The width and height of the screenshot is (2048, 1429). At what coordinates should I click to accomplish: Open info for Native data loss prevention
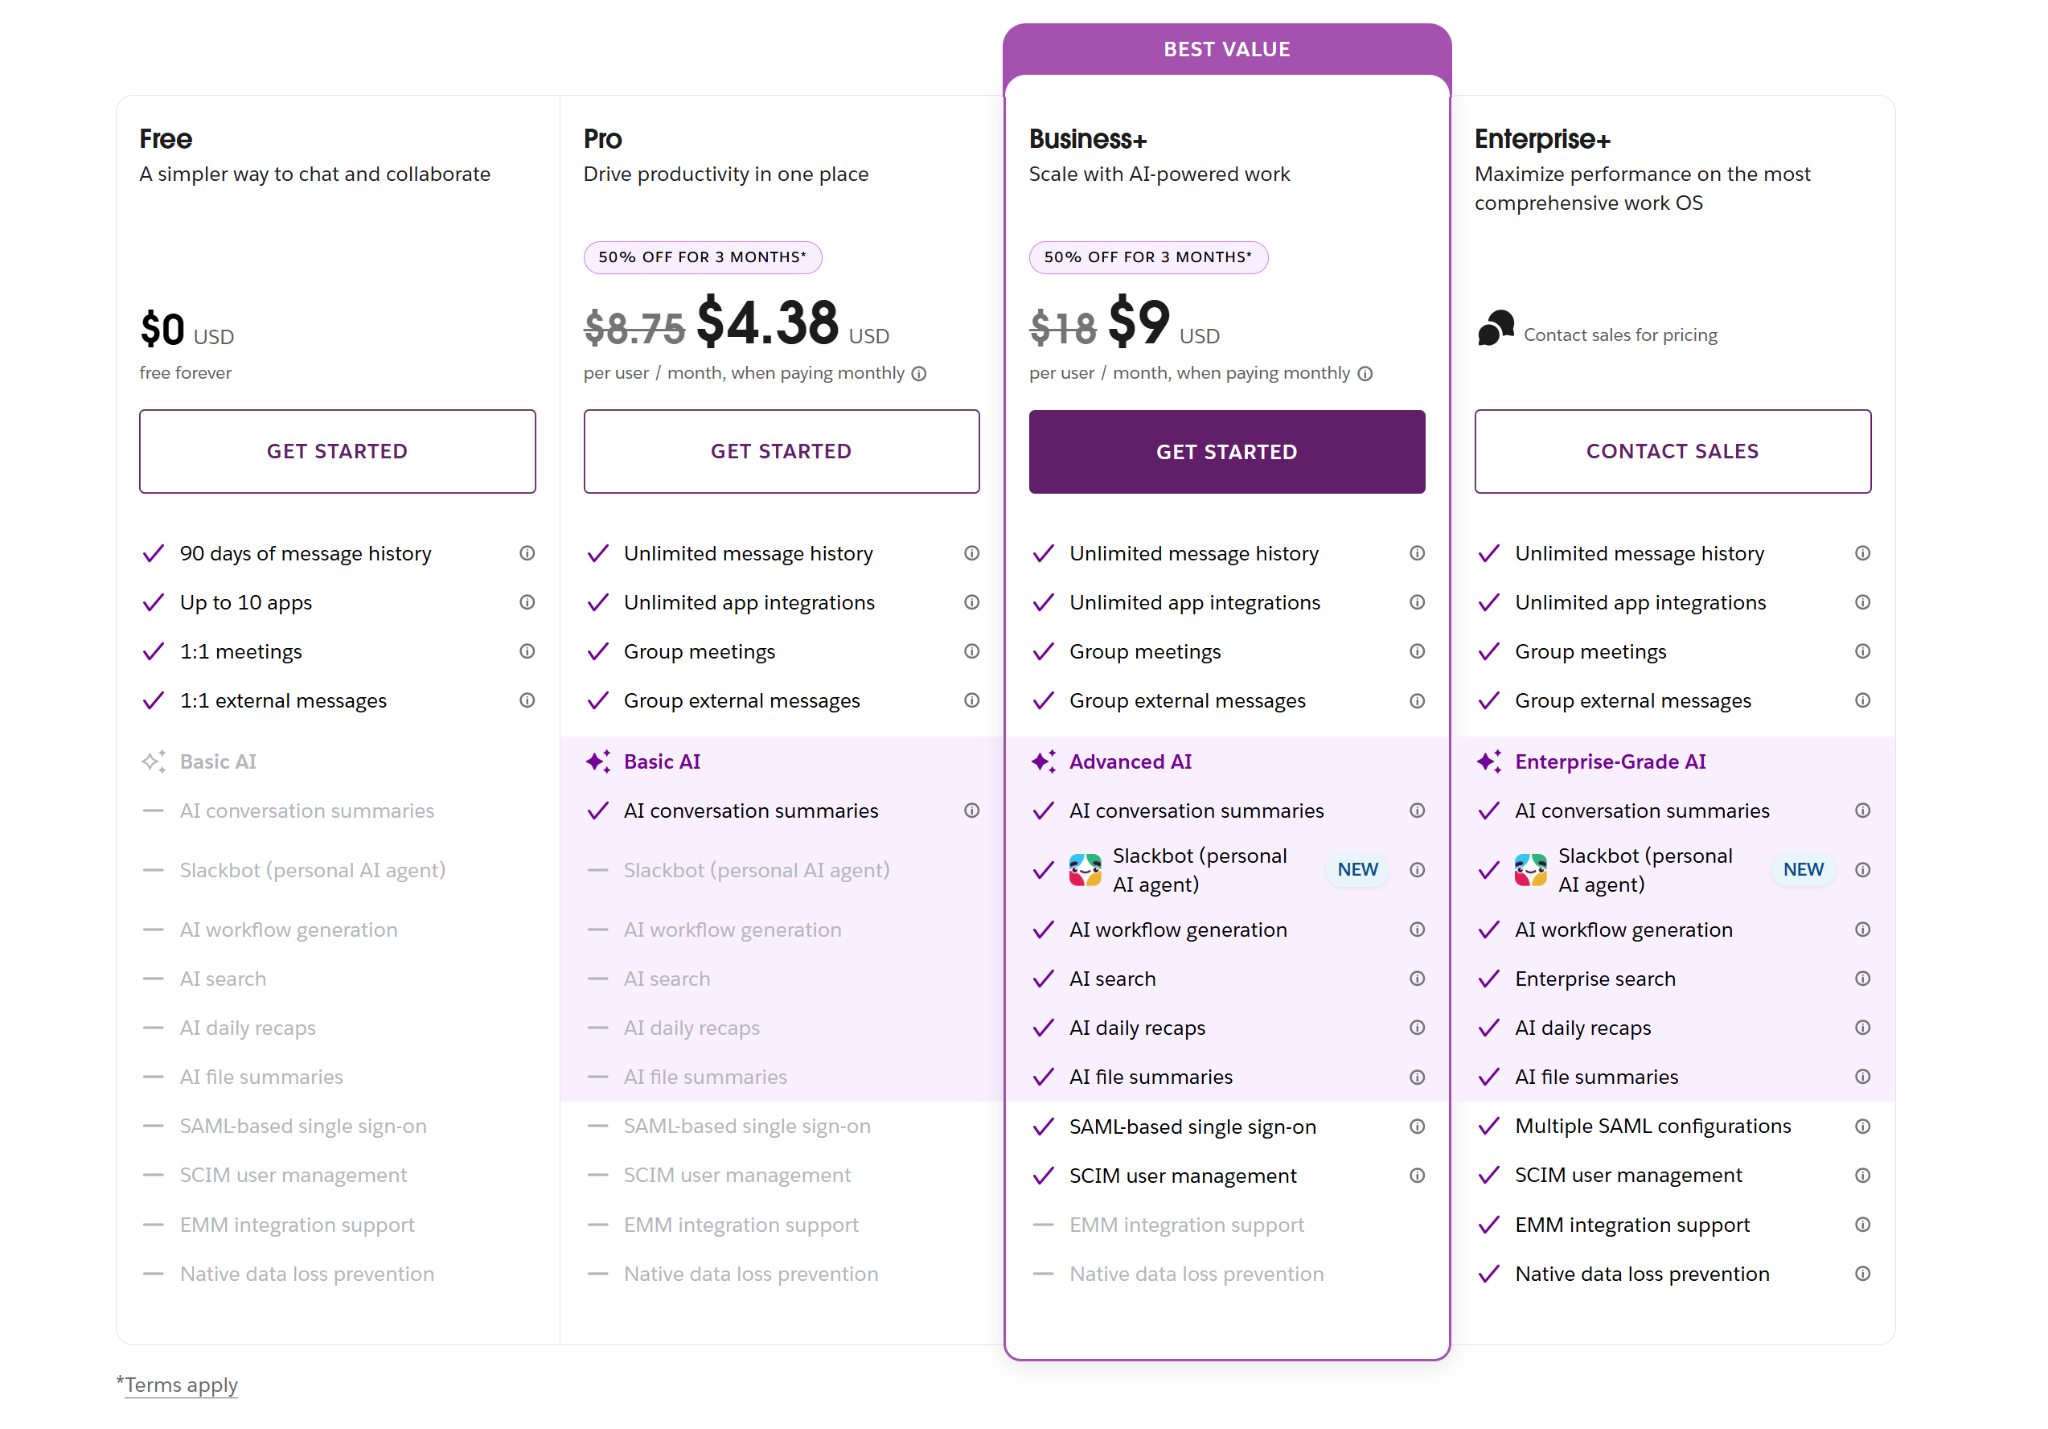(1862, 1273)
